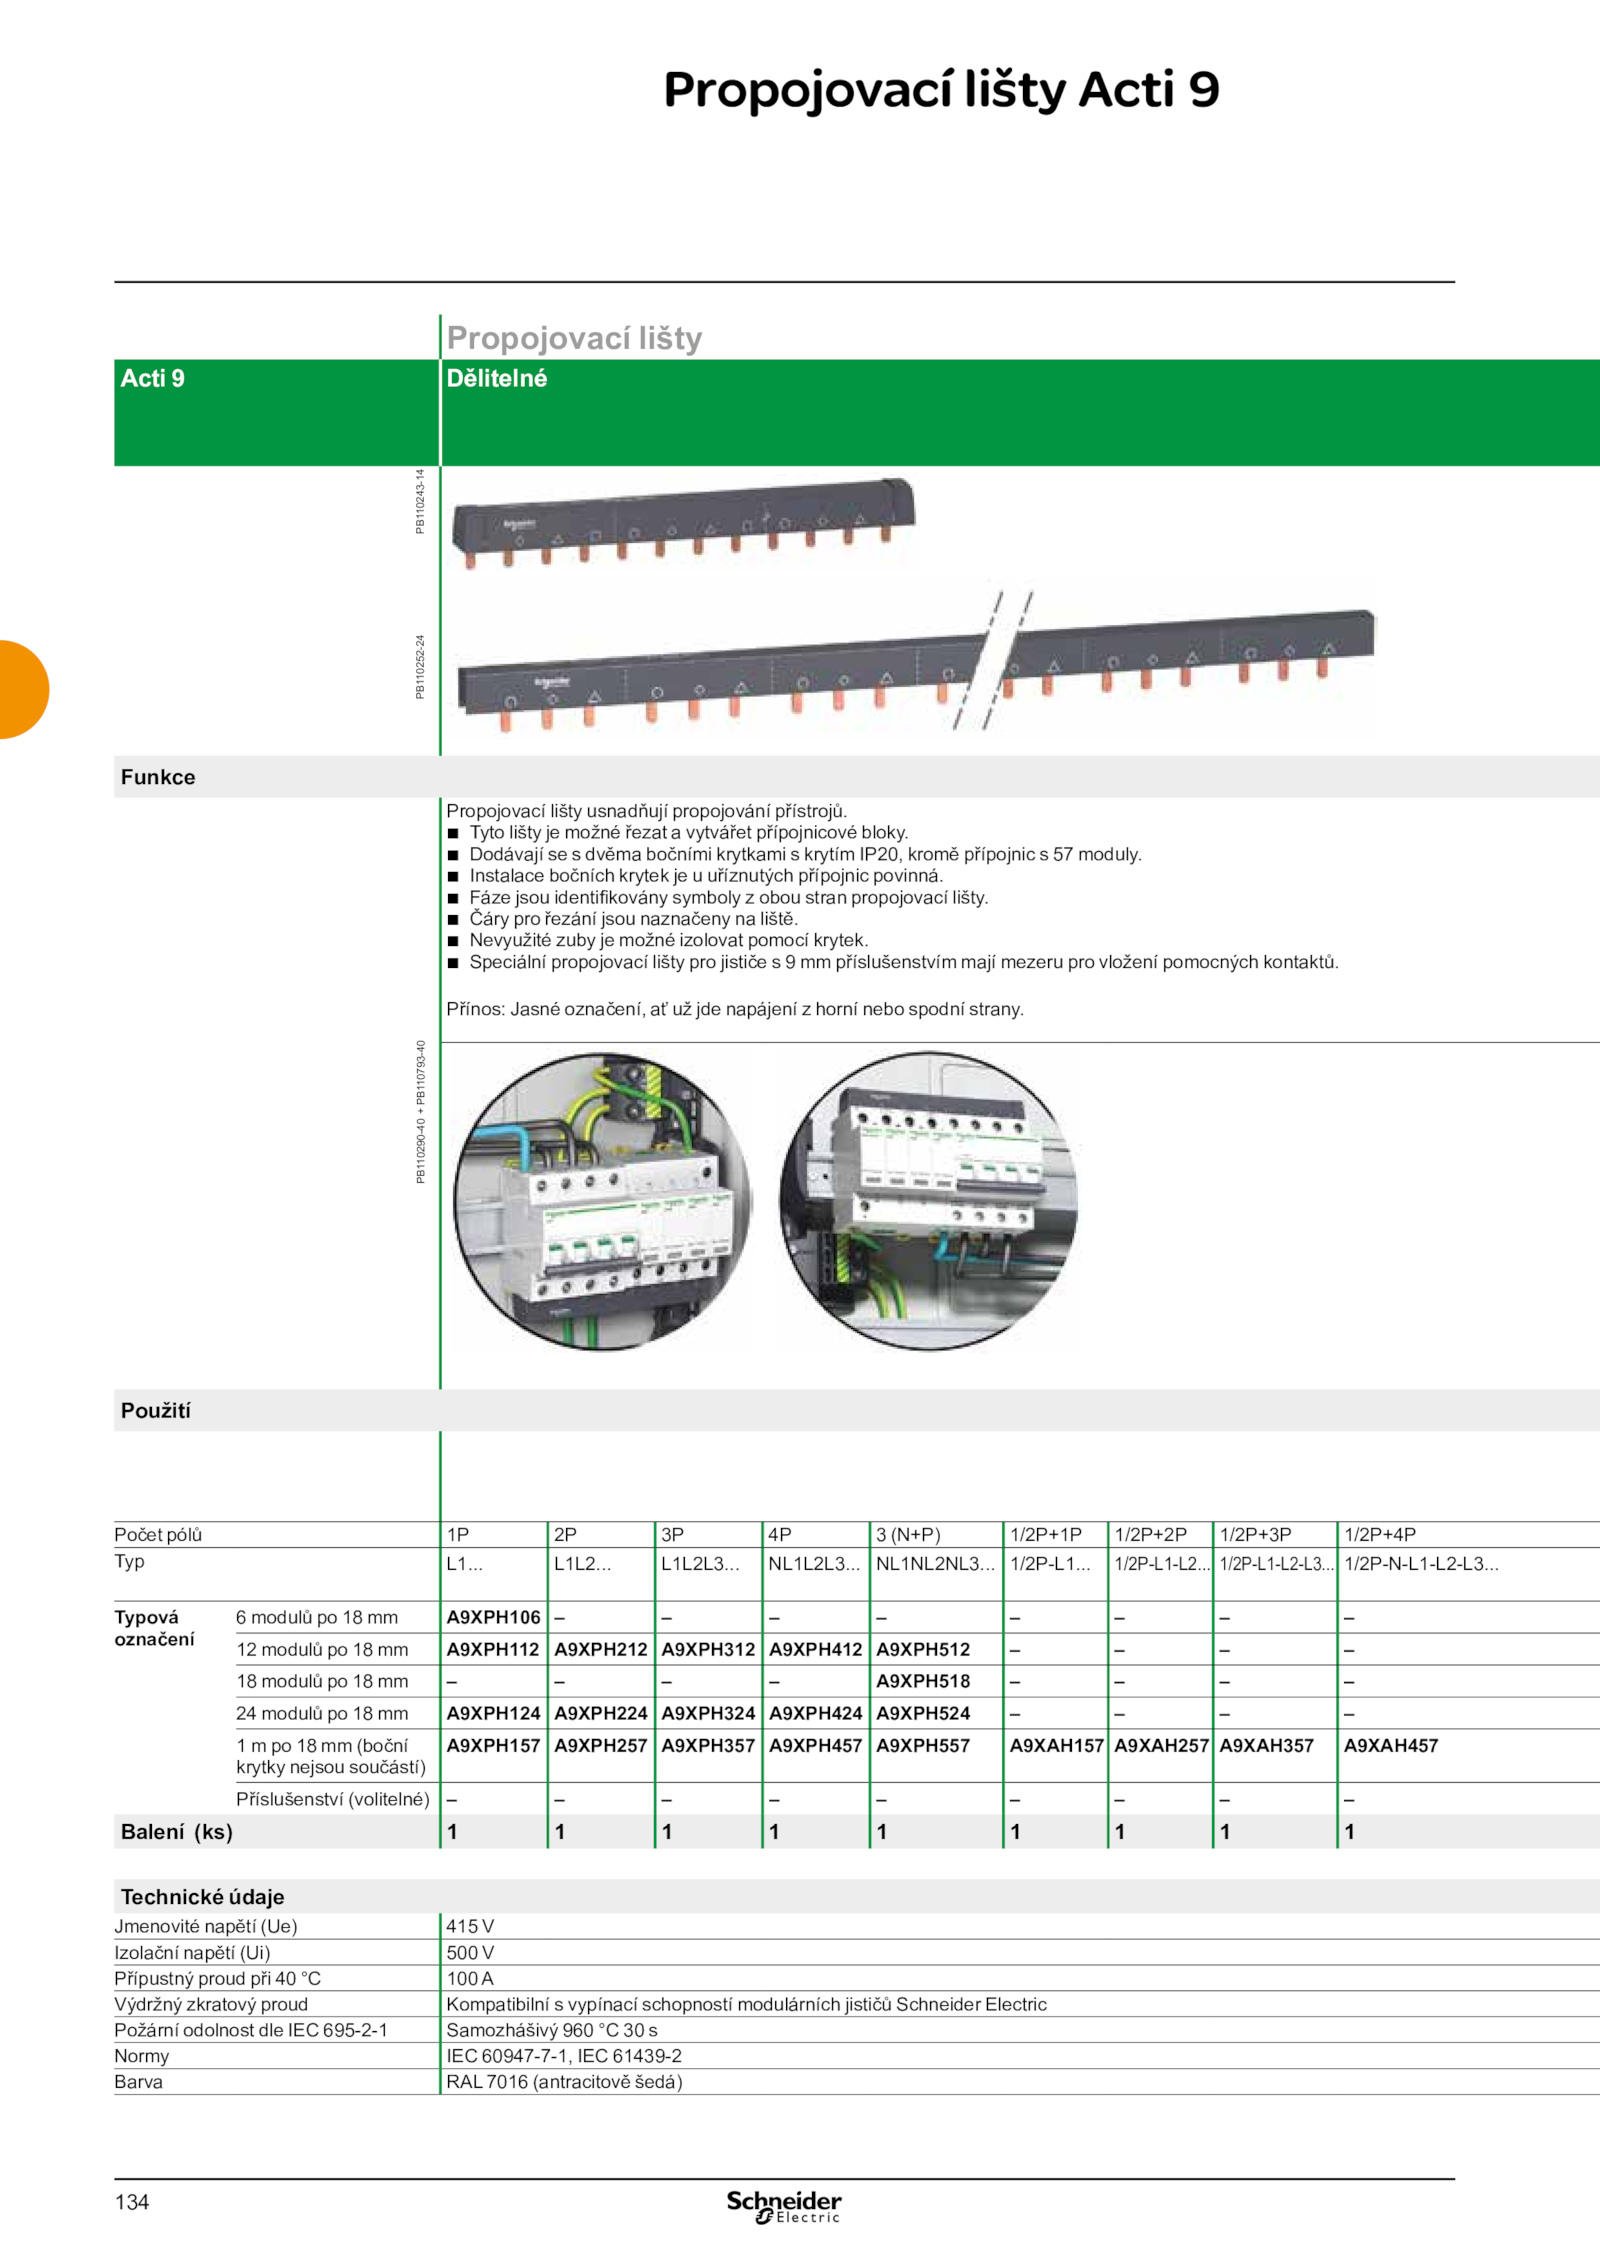Click the reference code A9XPH106
1600x2263 pixels.
(x=493, y=1617)
